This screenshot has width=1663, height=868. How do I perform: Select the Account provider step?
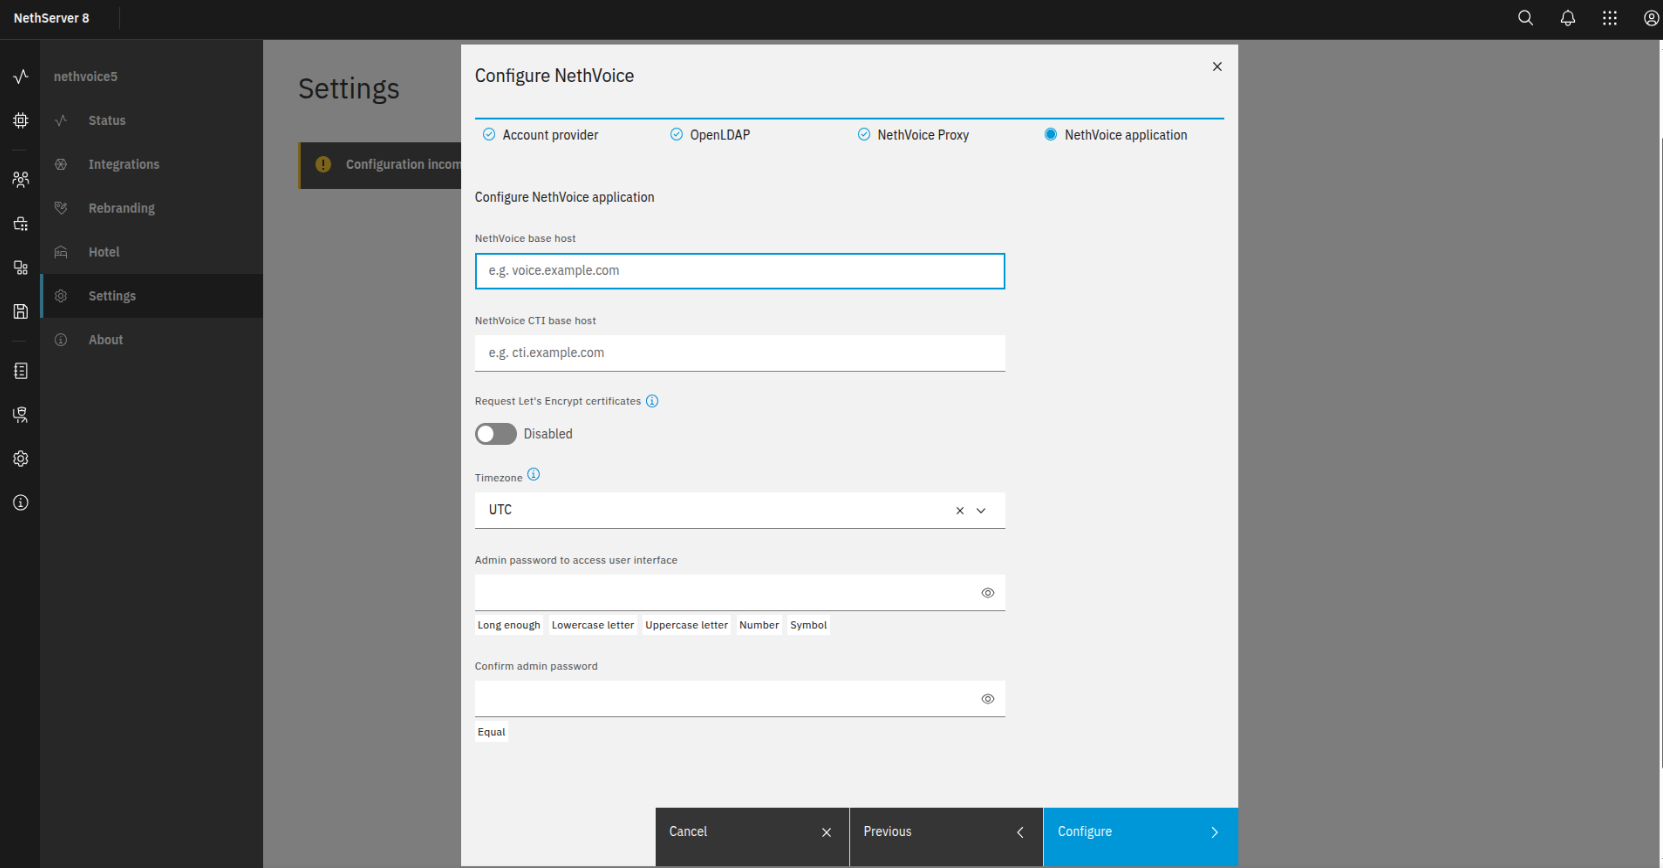click(549, 135)
